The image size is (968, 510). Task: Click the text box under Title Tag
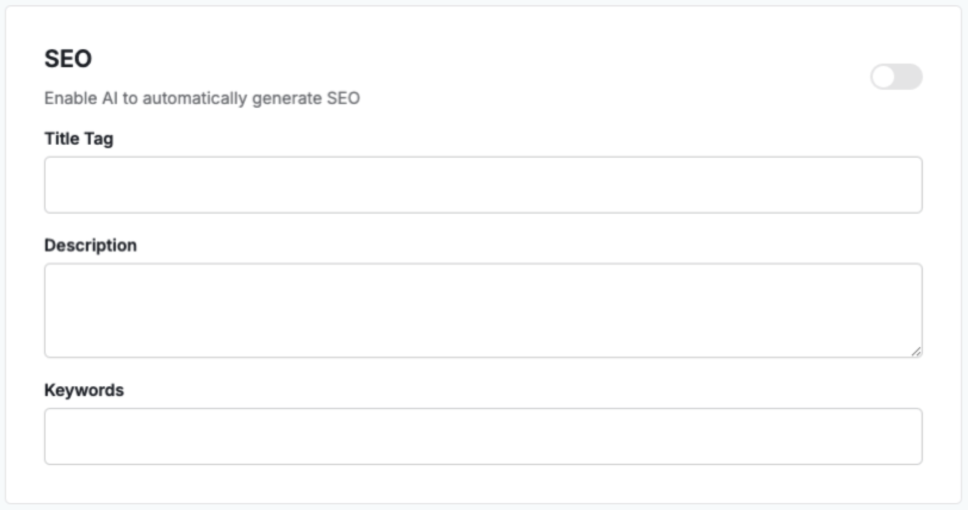pyautogui.click(x=483, y=185)
